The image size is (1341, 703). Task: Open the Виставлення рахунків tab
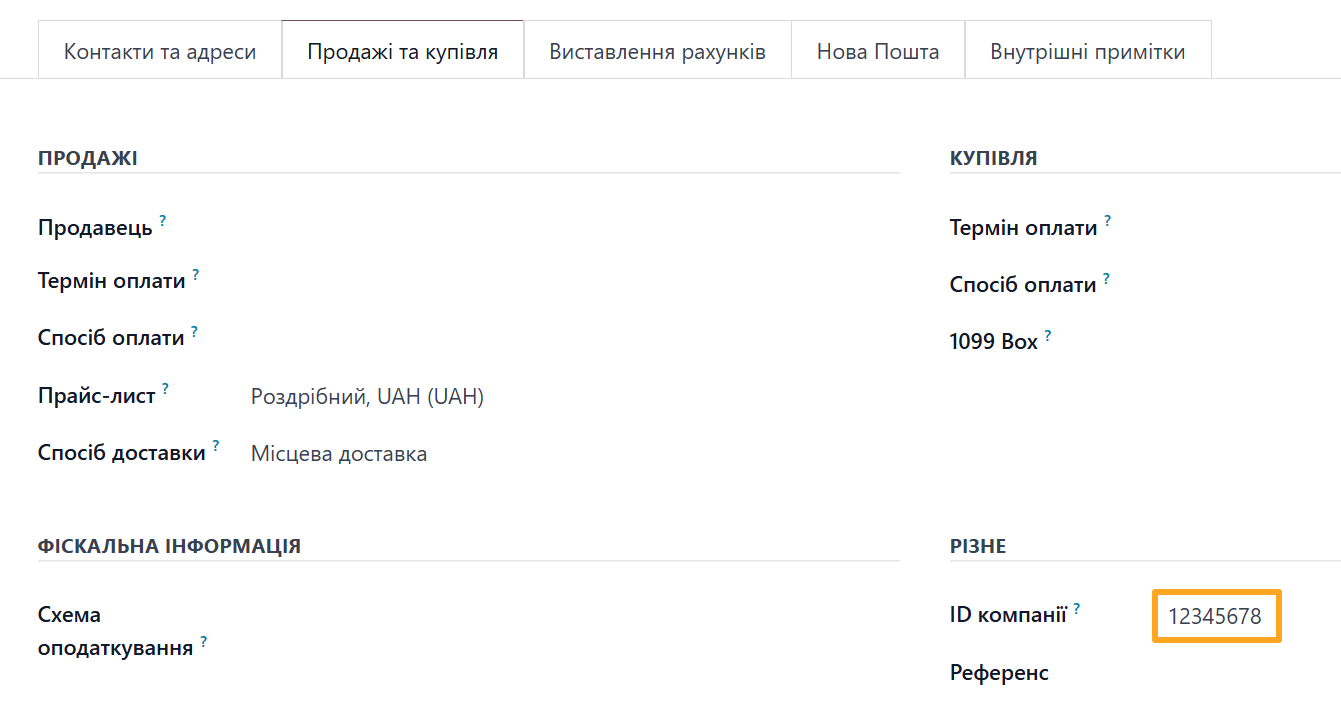(657, 49)
